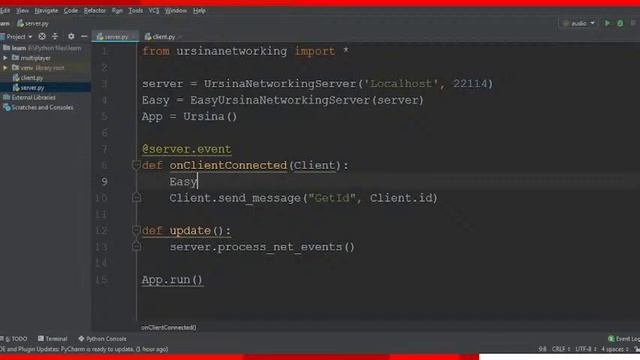This screenshot has height=360, width=640.
Task: Place cursor on the App.run() line
Action: pyautogui.click(x=172, y=280)
